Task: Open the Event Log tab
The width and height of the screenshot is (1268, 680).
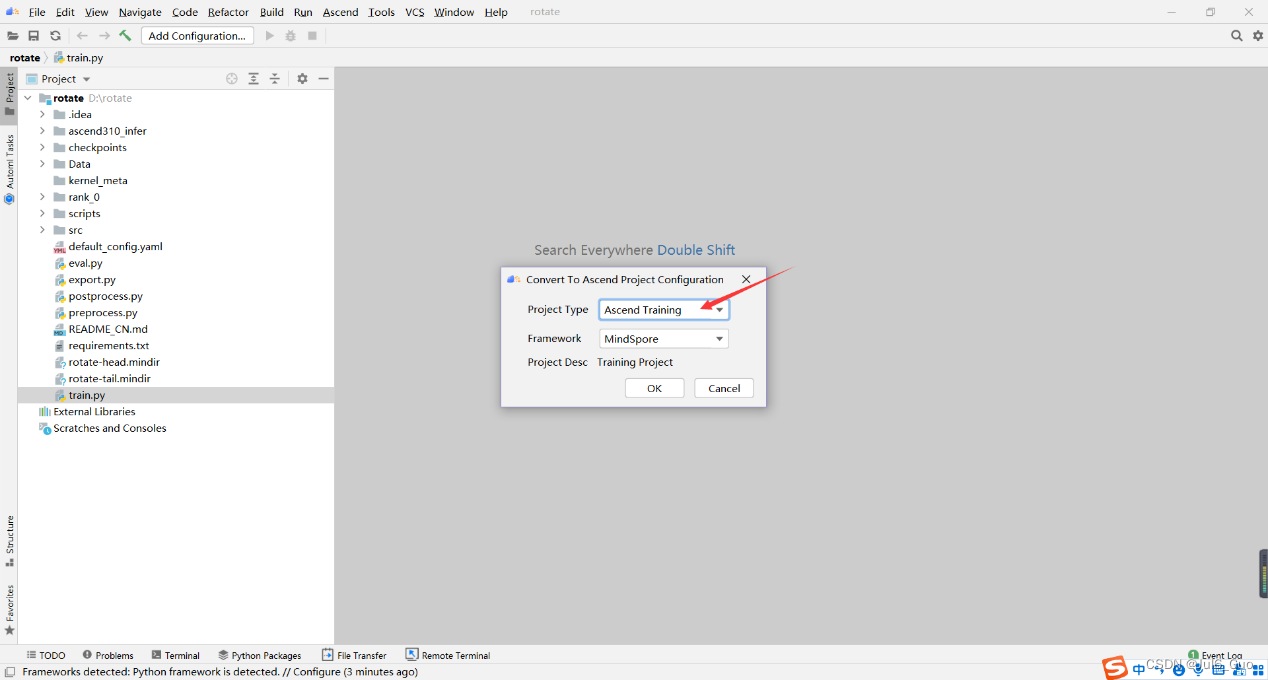Action: coord(1216,656)
